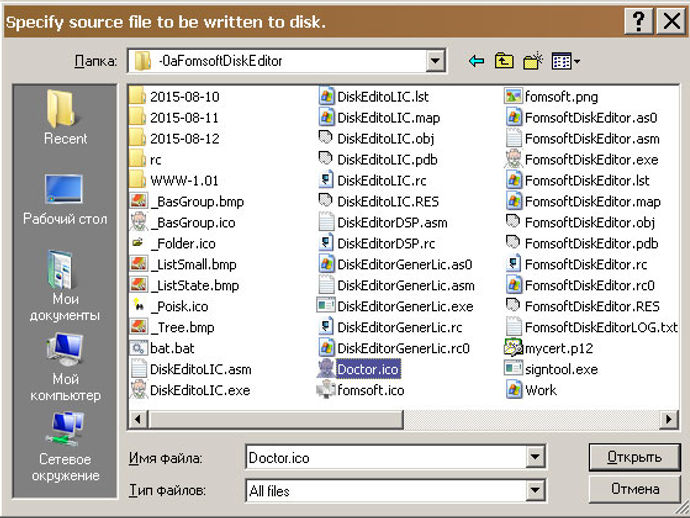690x518 pixels.
Task: Open the Папка folder path dropdown
Action: tap(435, 60)
